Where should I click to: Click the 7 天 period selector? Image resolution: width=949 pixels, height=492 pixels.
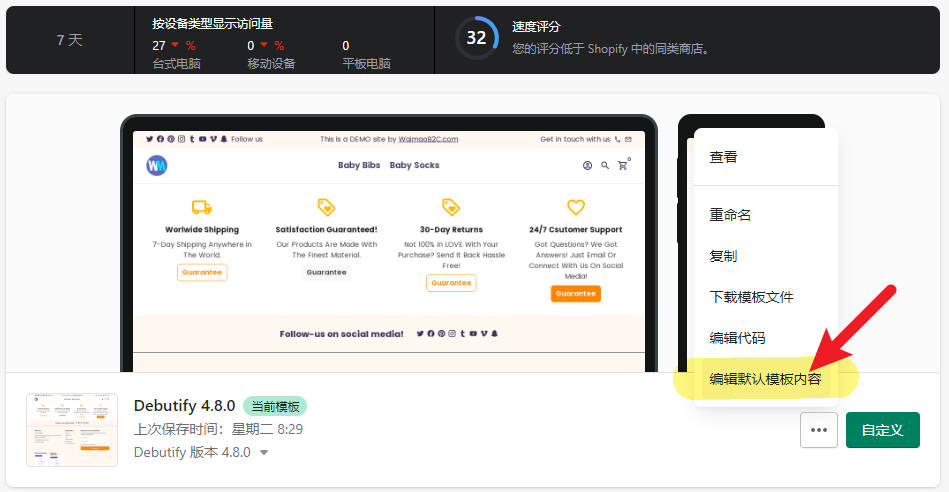point(70,40)
